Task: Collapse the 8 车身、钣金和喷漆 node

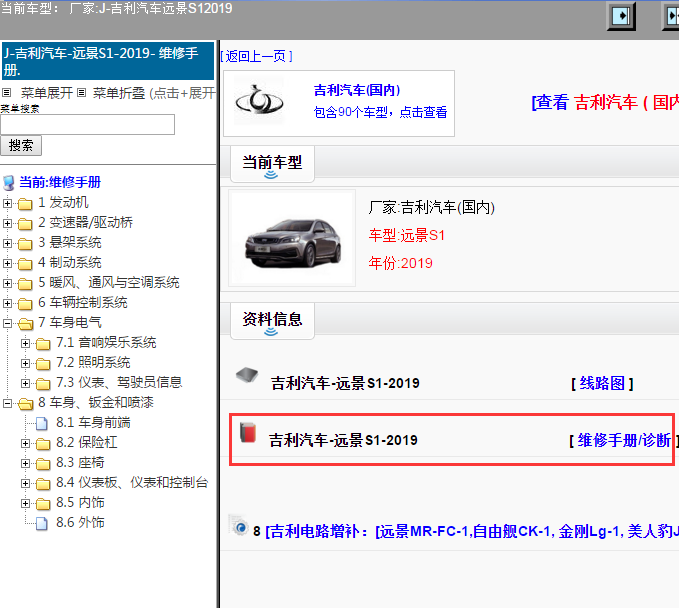Action: pyautogui.click(x=7, y=403)
